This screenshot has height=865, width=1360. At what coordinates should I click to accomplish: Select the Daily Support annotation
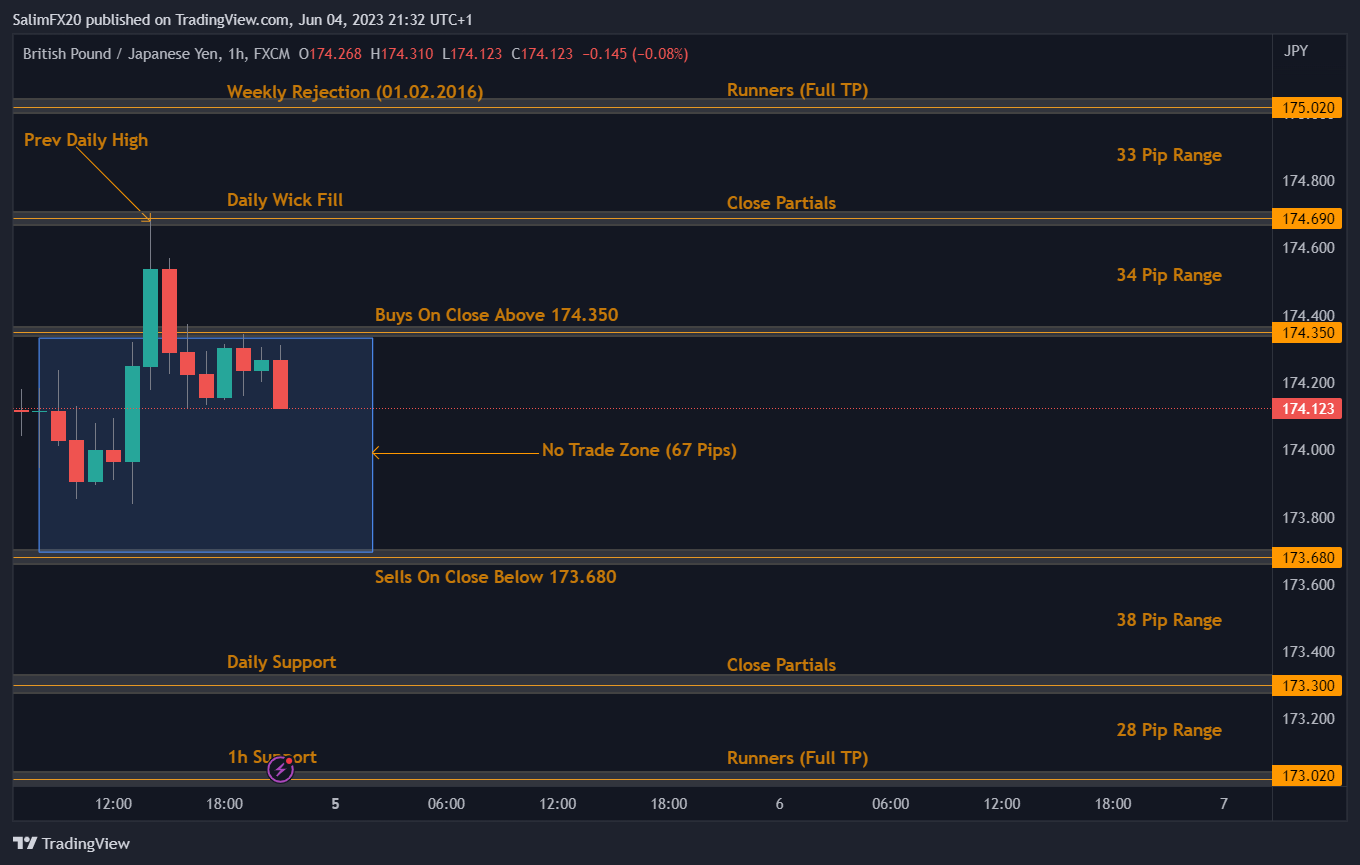click(281, 662)
